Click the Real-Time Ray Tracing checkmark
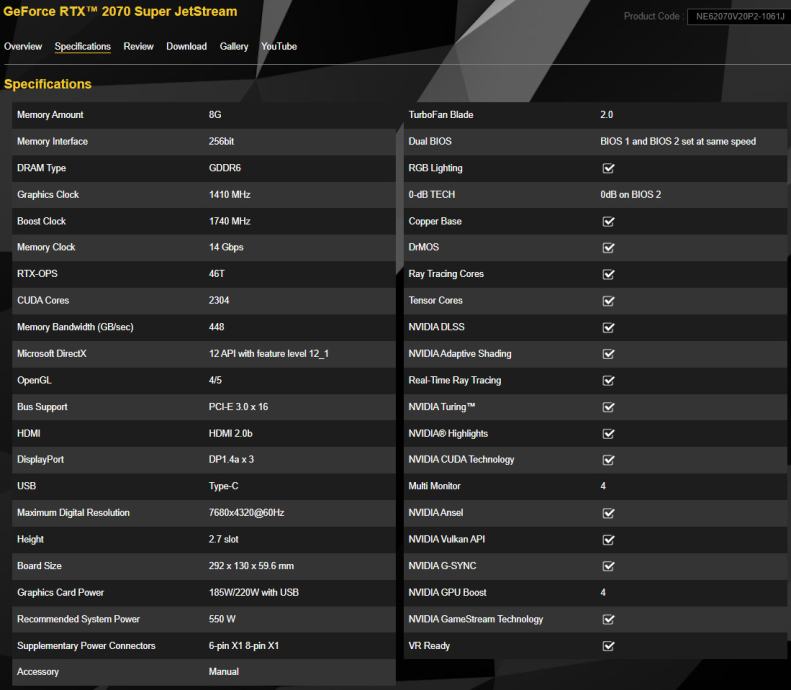The width and height of the screenshot is (791, 690). pos(608,380)
